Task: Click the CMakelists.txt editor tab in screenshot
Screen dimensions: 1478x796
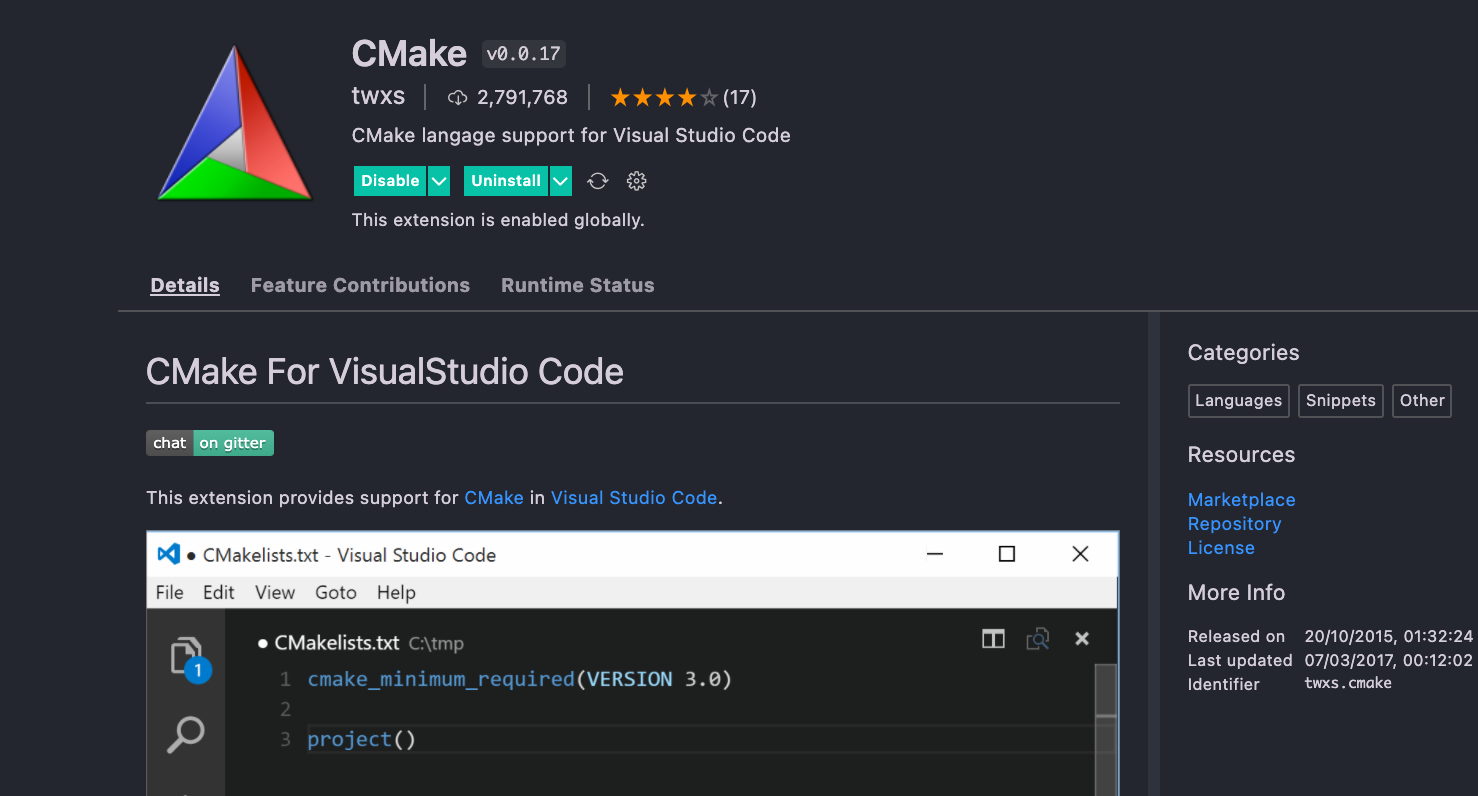Action: click(x=360, y=643)
